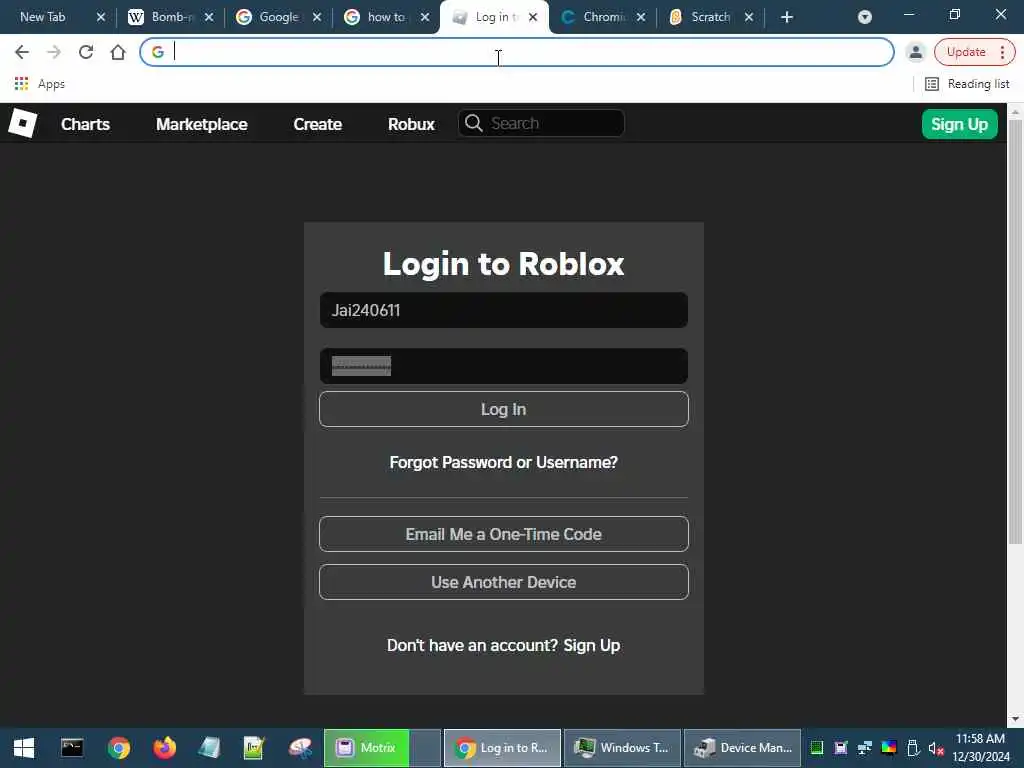Open the Windows Start menu

(24, 748)
